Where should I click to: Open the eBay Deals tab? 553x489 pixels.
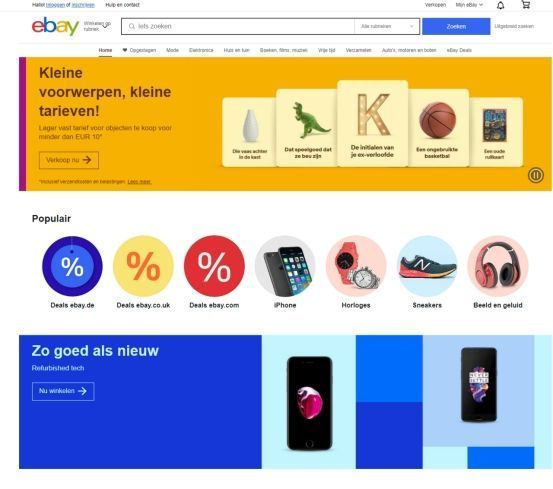(x=459, y=50)
